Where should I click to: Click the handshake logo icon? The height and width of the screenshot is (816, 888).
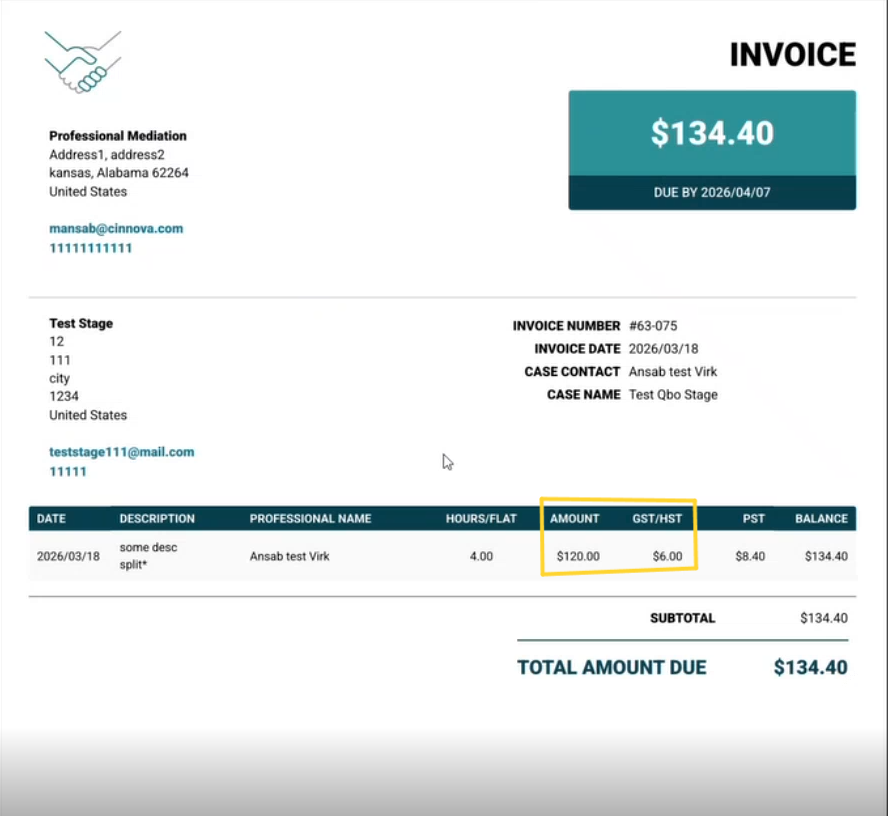click(82, 62)
